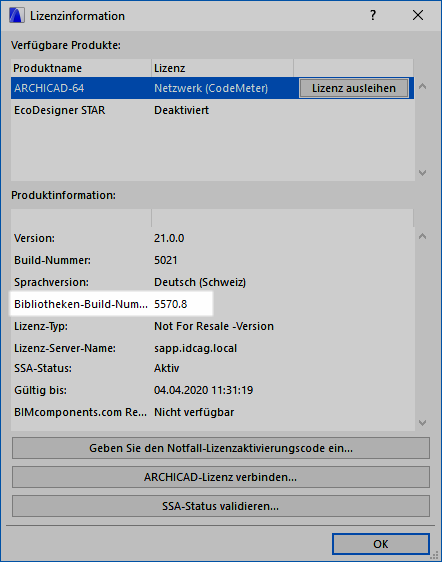
Task: Click the Lizenz-Typ label
Action: (41, 327)
